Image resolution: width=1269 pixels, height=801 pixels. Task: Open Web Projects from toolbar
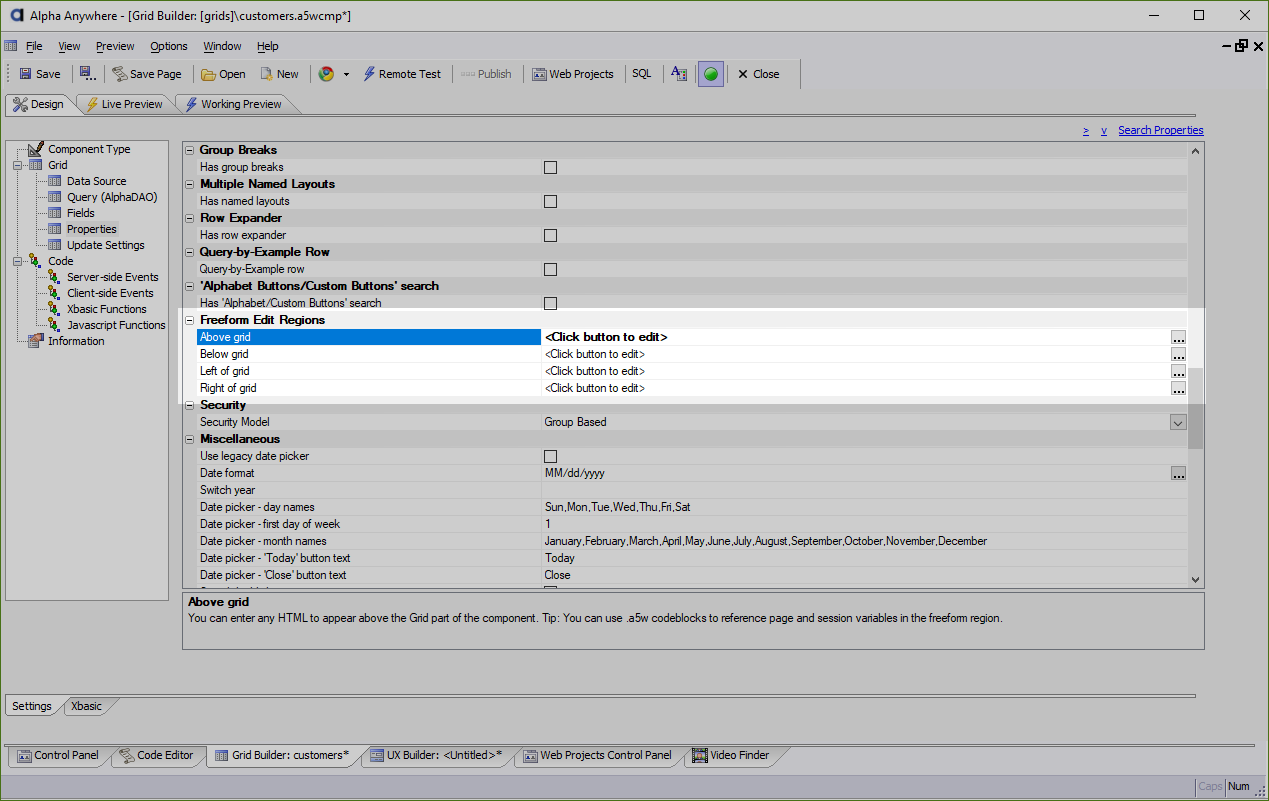572,74
